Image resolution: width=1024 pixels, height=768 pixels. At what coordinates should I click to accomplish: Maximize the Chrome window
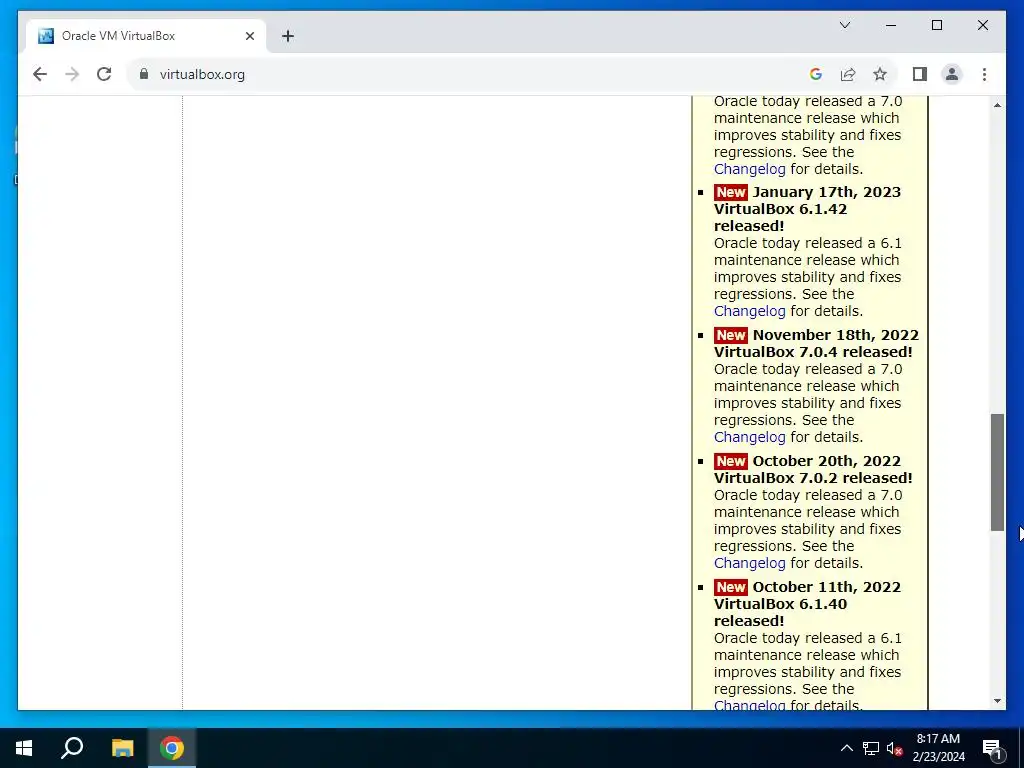936,25
